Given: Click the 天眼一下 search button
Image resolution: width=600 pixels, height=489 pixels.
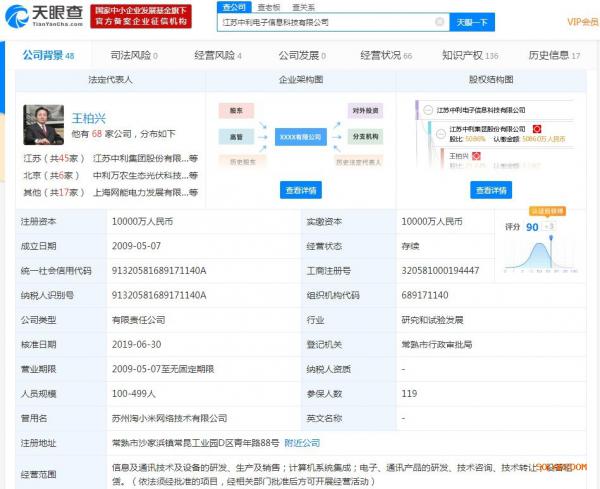Looking at the screenshot, I should pos(472,22).
